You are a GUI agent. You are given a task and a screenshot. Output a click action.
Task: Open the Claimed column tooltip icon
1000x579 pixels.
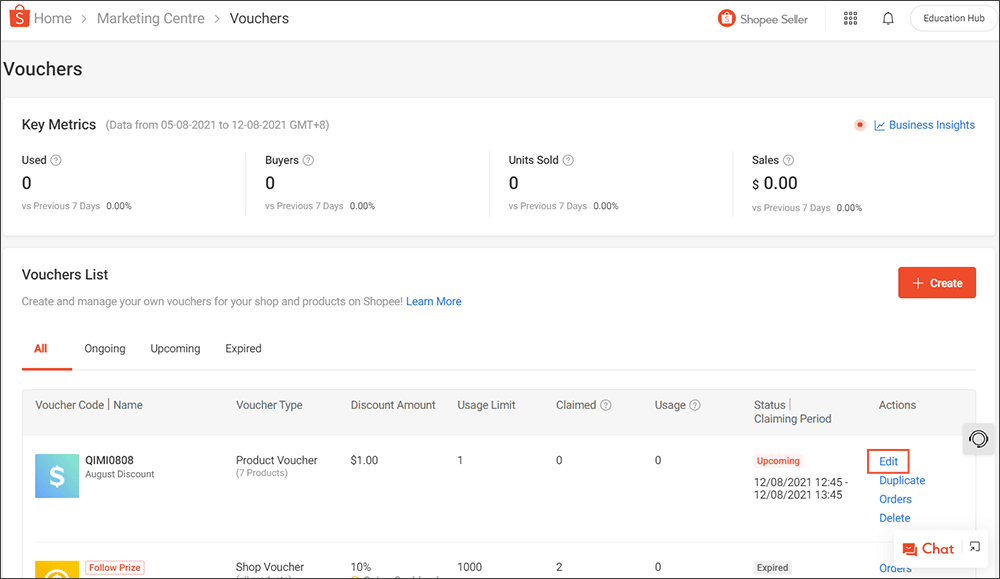coord(605,405)
